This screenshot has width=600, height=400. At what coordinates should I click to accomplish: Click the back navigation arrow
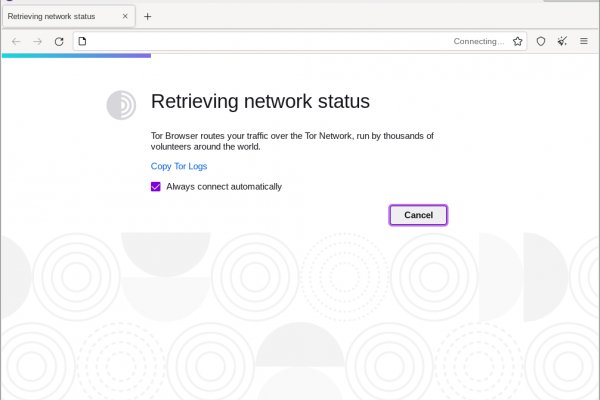tap(16, 42)
